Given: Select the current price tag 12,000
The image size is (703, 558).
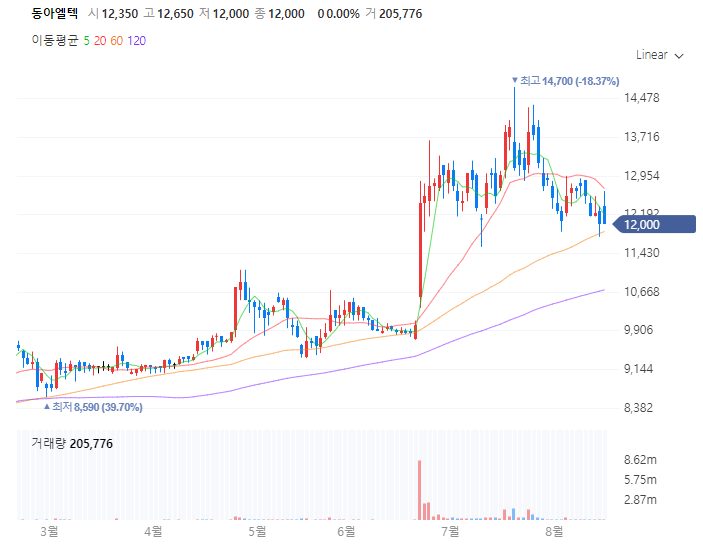Looking at the screenshot, I should coord(654,224).
